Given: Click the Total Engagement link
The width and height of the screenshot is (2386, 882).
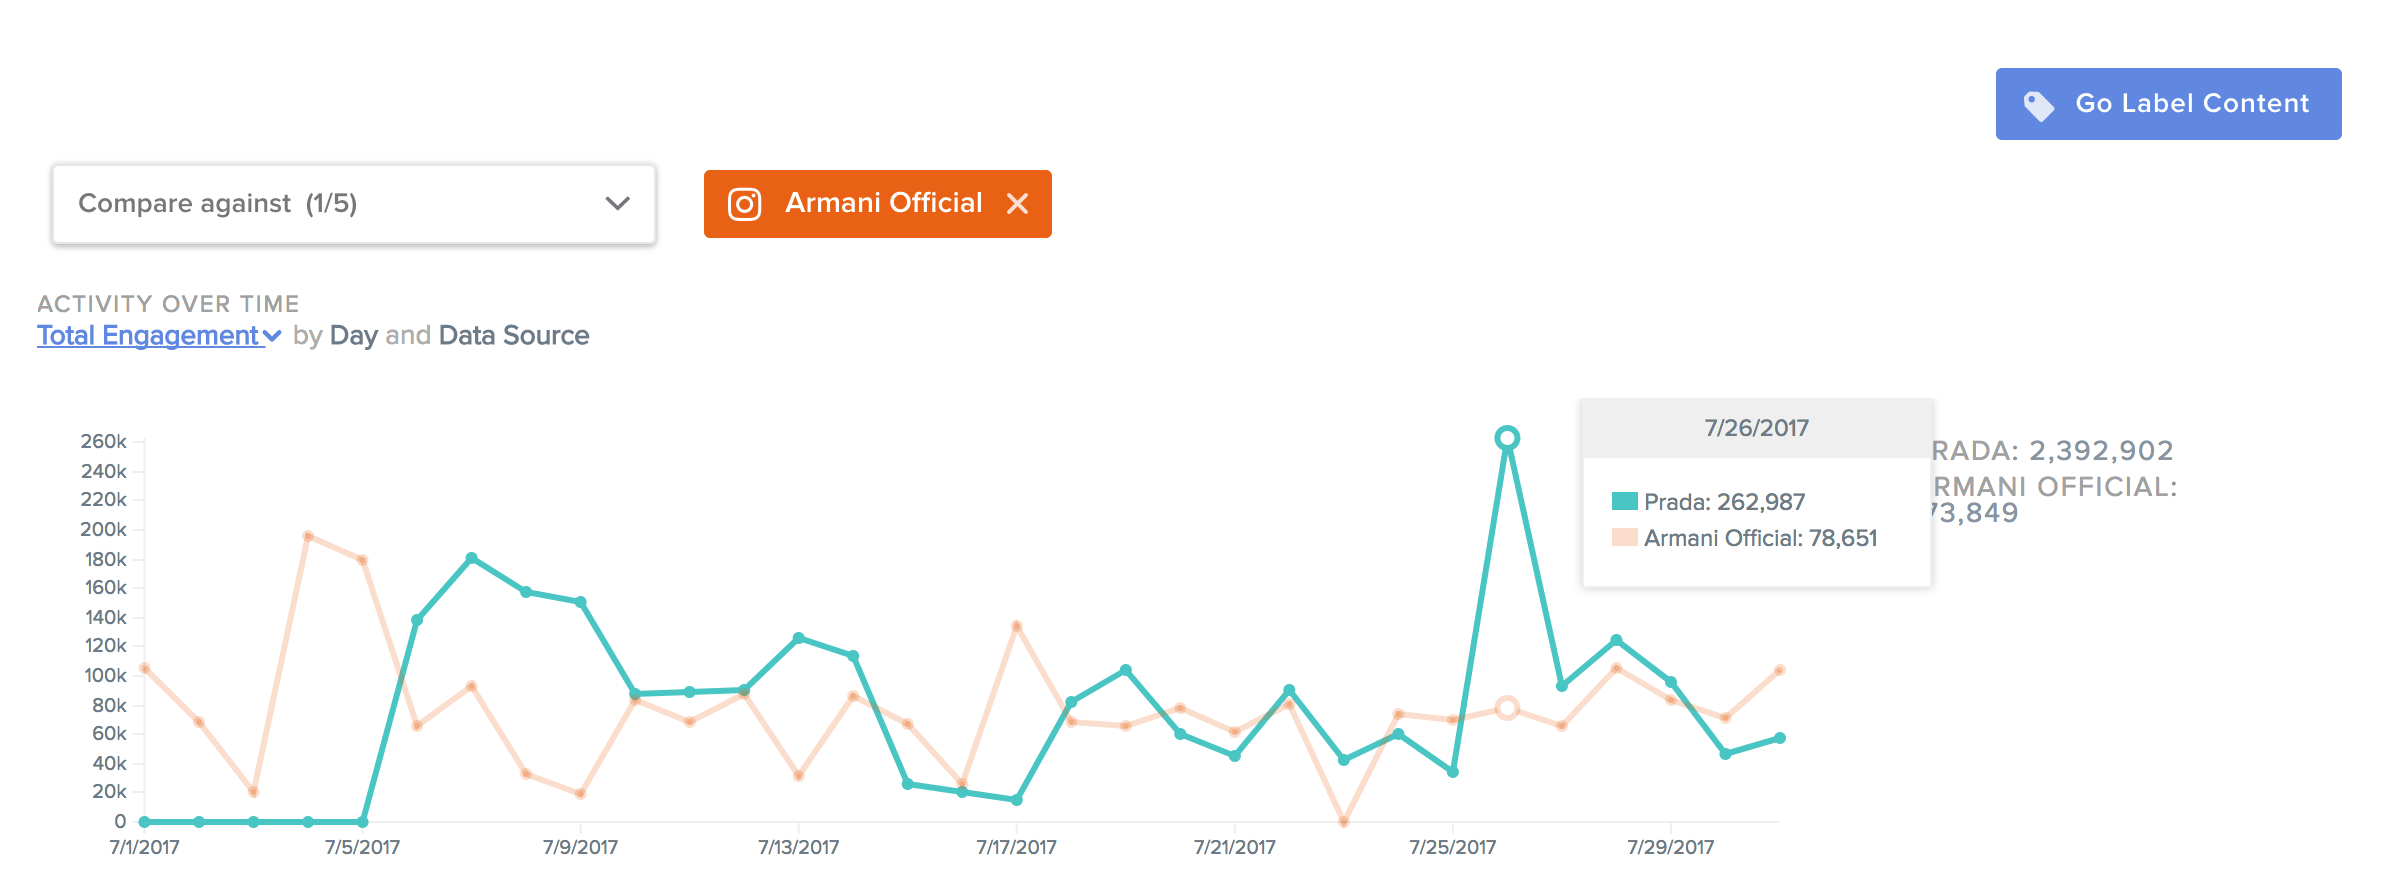Looking at the screenshot, I should tap(148, 336).
